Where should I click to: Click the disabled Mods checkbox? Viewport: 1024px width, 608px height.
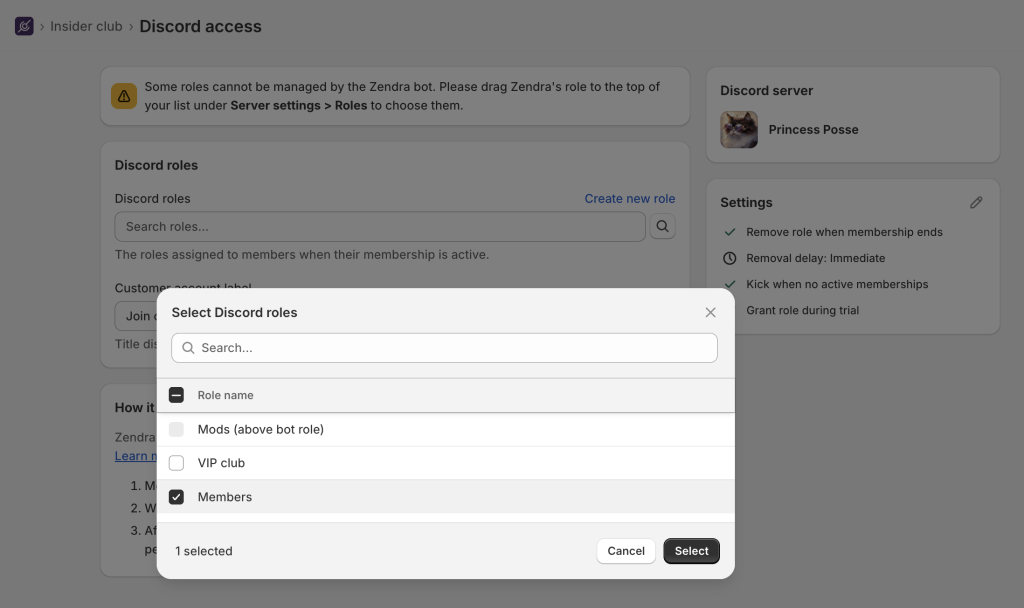pos(176,429)
